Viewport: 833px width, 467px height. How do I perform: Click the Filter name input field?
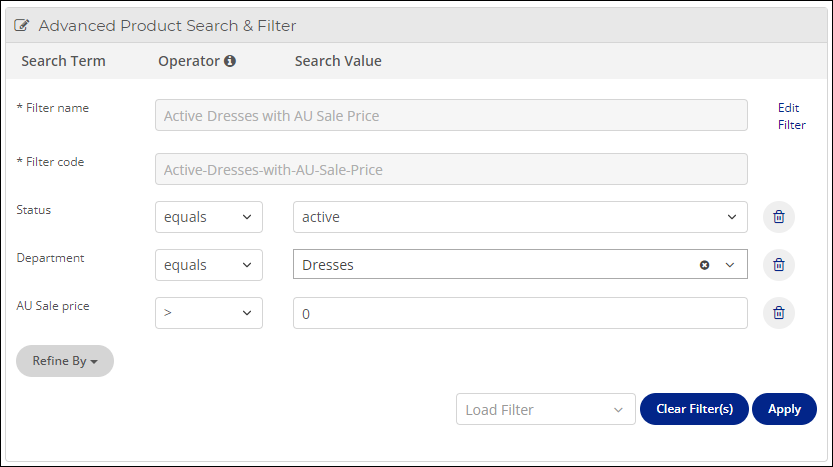click(451, 115)
